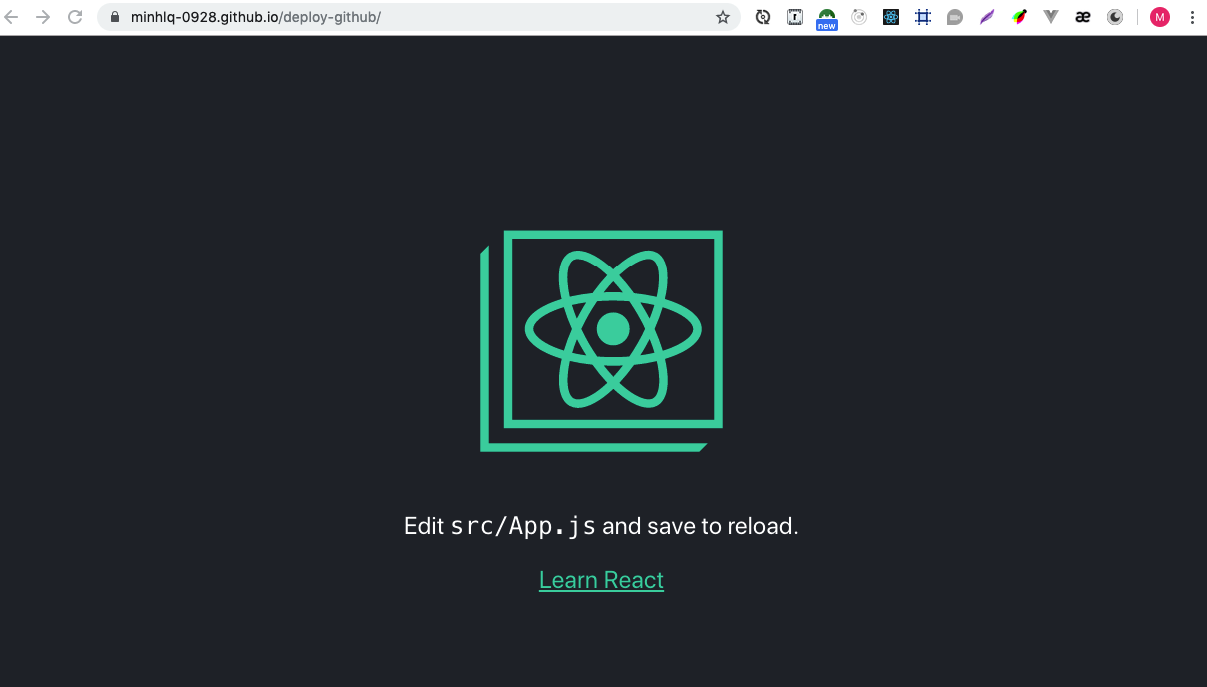Open the React Developer Tools extension
Image resolution: width=1207 pixels, height=687 pixels.
tap(891, 17)
